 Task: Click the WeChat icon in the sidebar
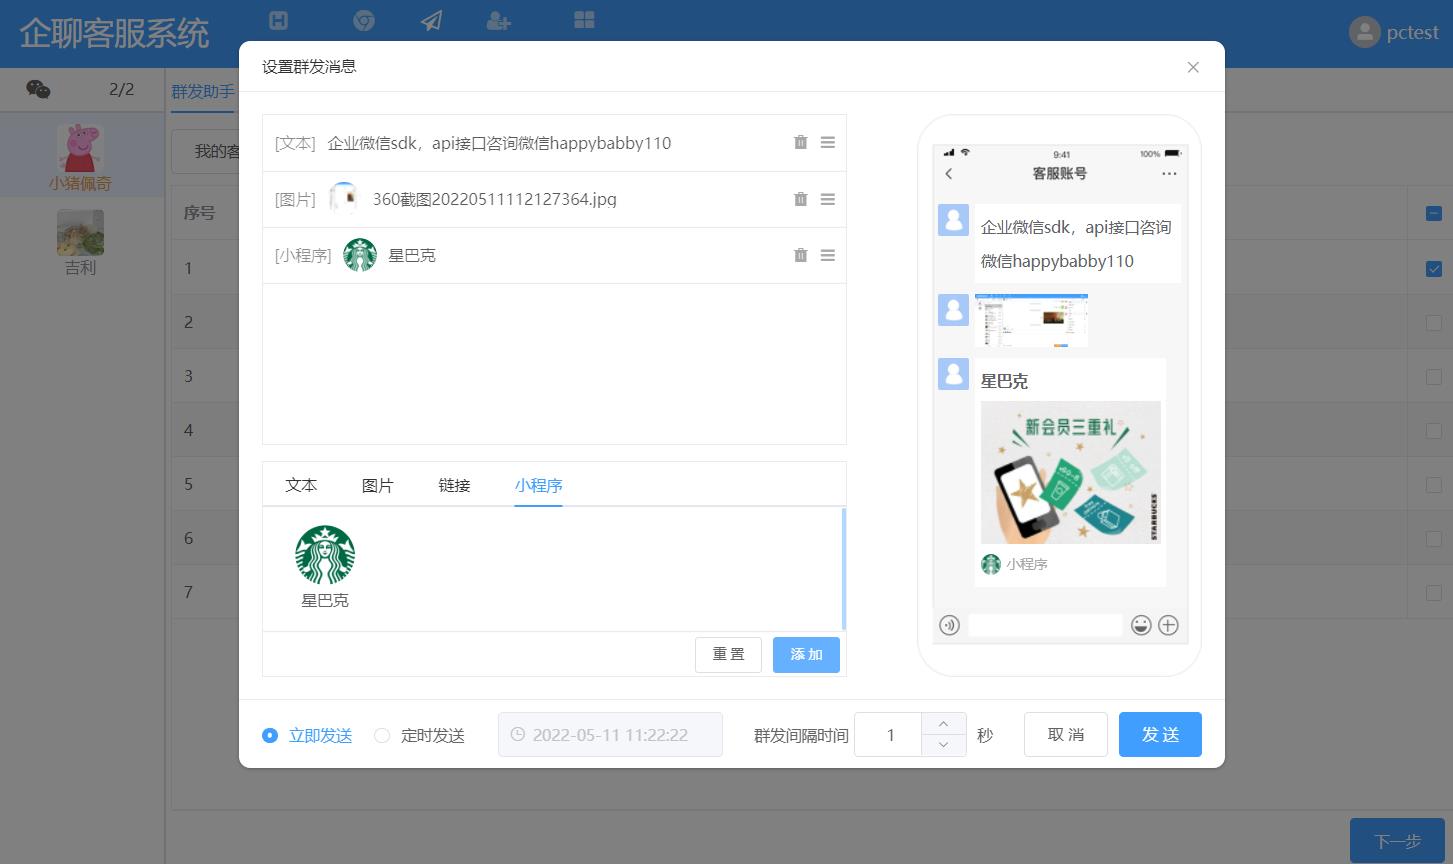[x=38, y=89]
